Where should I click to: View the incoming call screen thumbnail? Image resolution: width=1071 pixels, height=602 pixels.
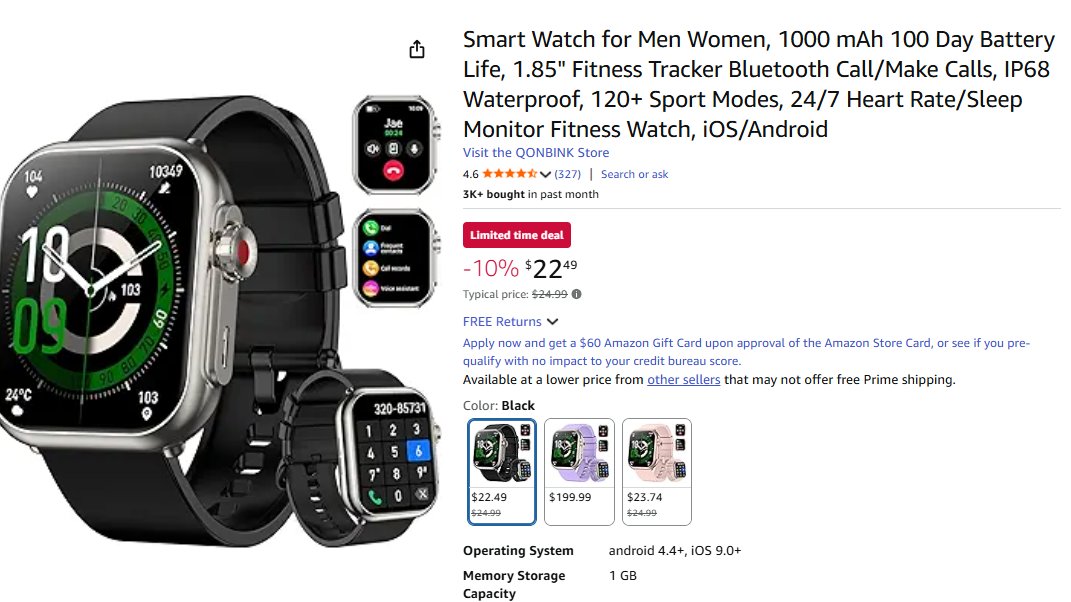pos(395,146)
